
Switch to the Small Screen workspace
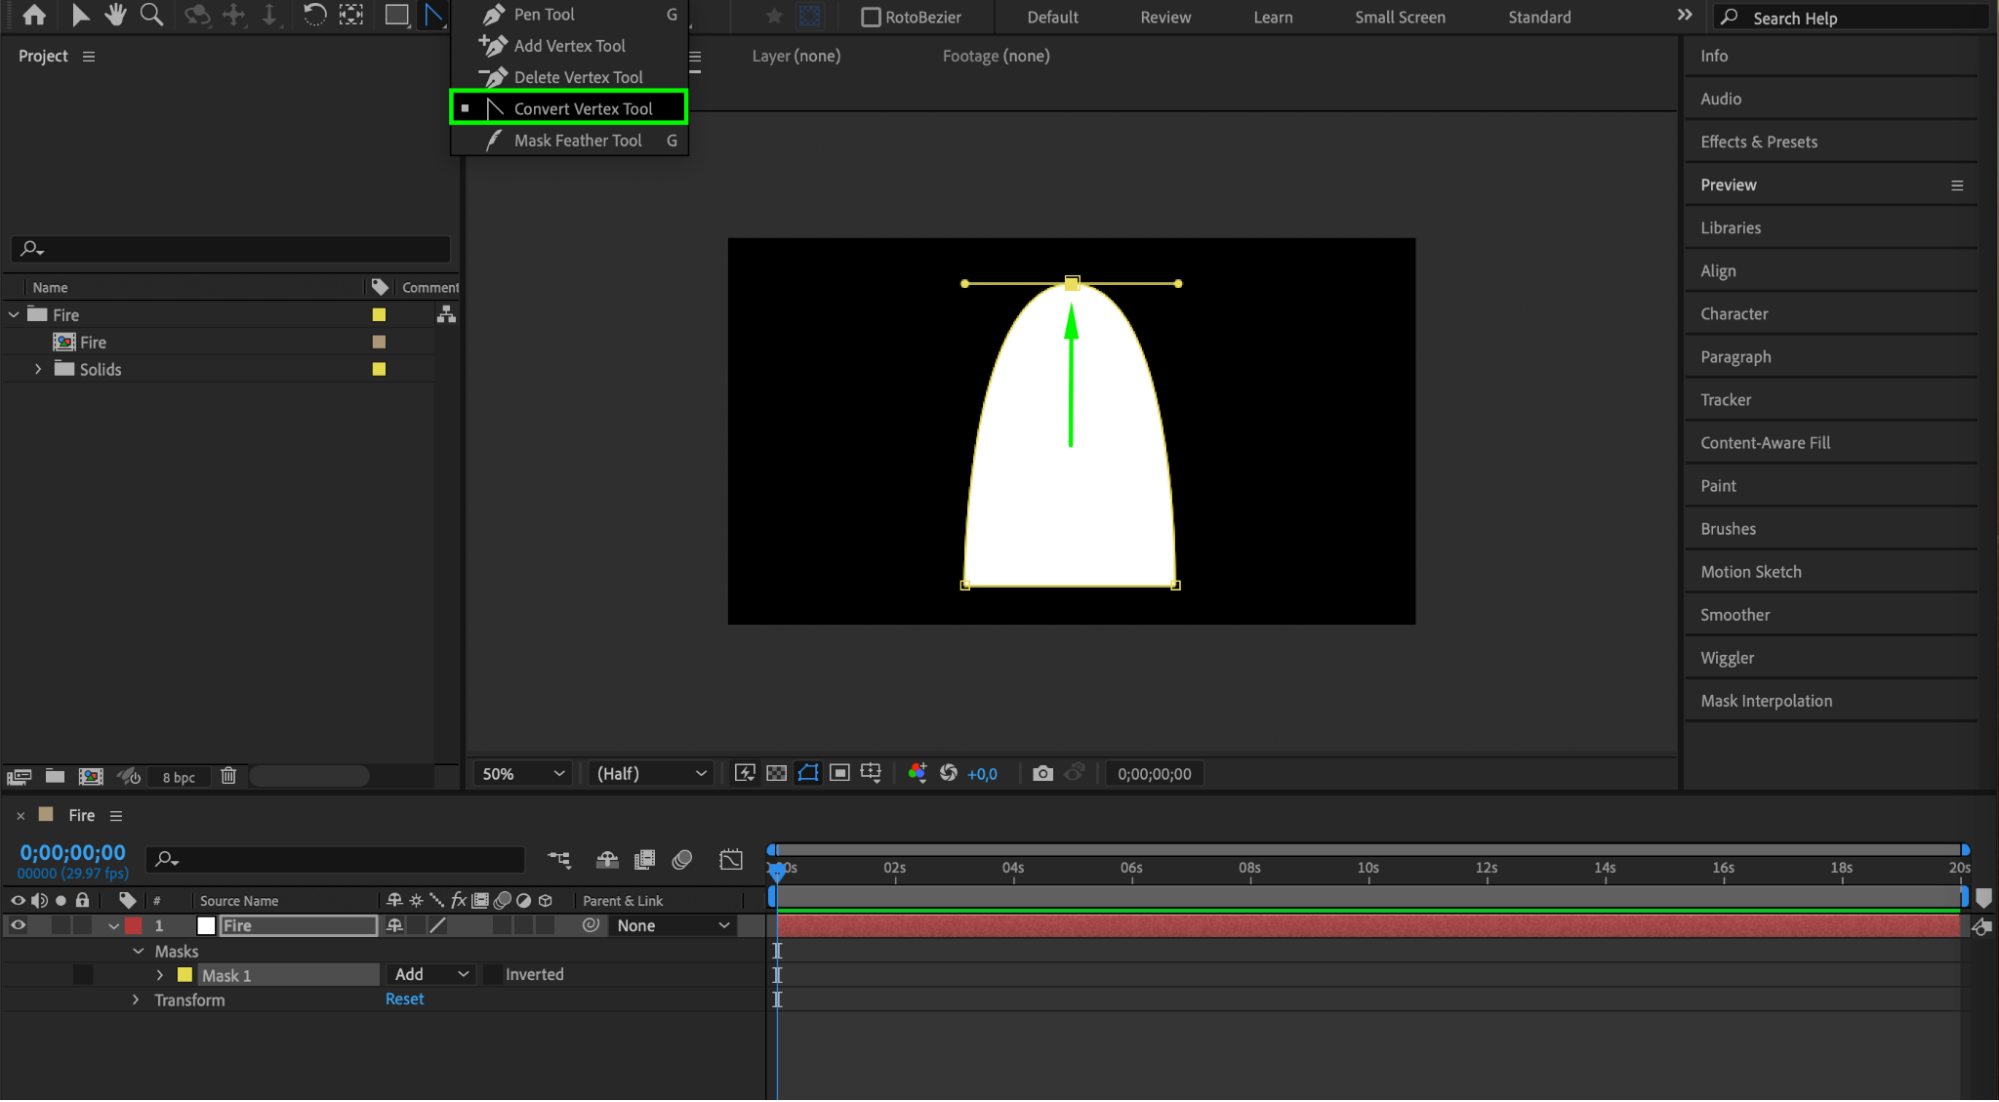1399,17
